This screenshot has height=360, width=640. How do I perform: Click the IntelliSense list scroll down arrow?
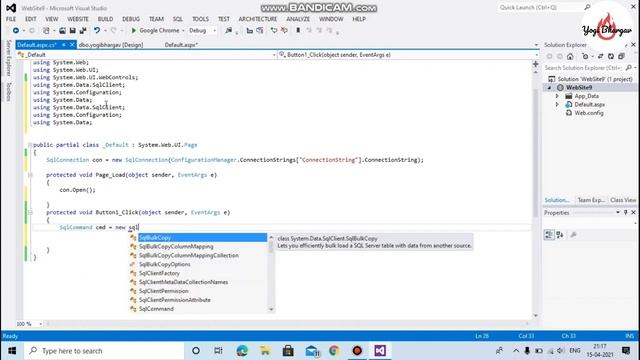271,310
